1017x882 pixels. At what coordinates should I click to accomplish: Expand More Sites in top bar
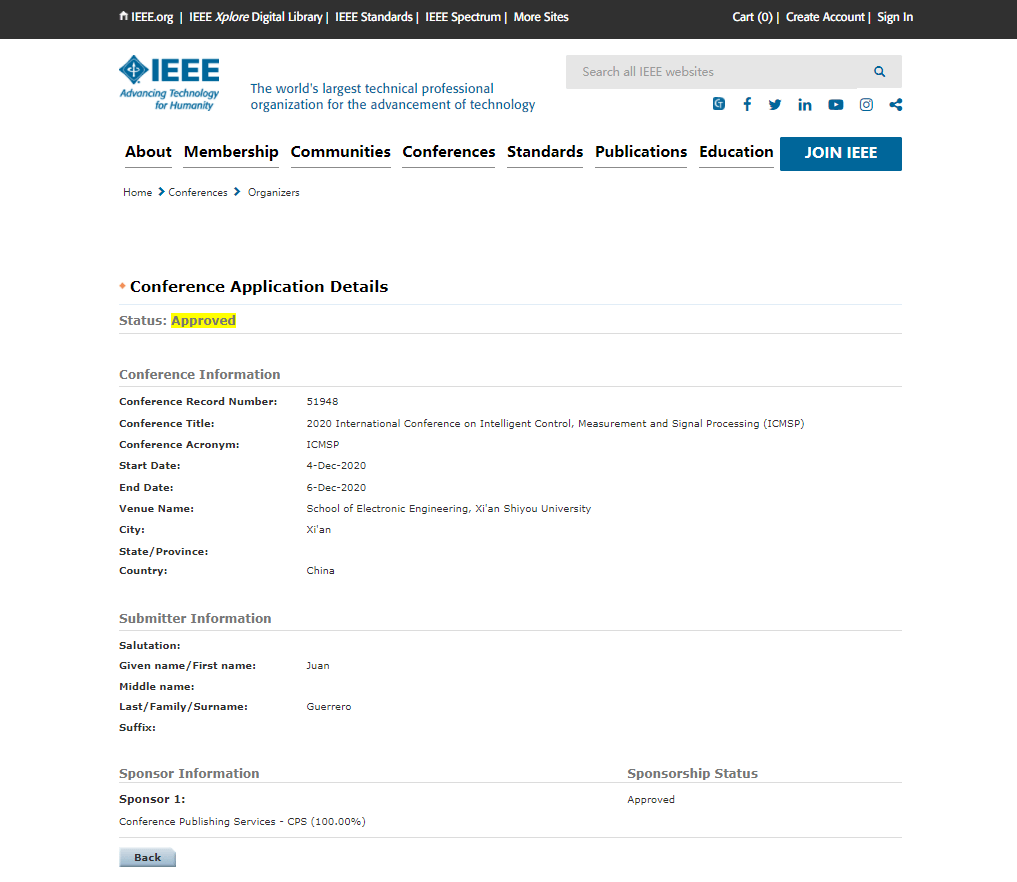[x=541, y=17]
